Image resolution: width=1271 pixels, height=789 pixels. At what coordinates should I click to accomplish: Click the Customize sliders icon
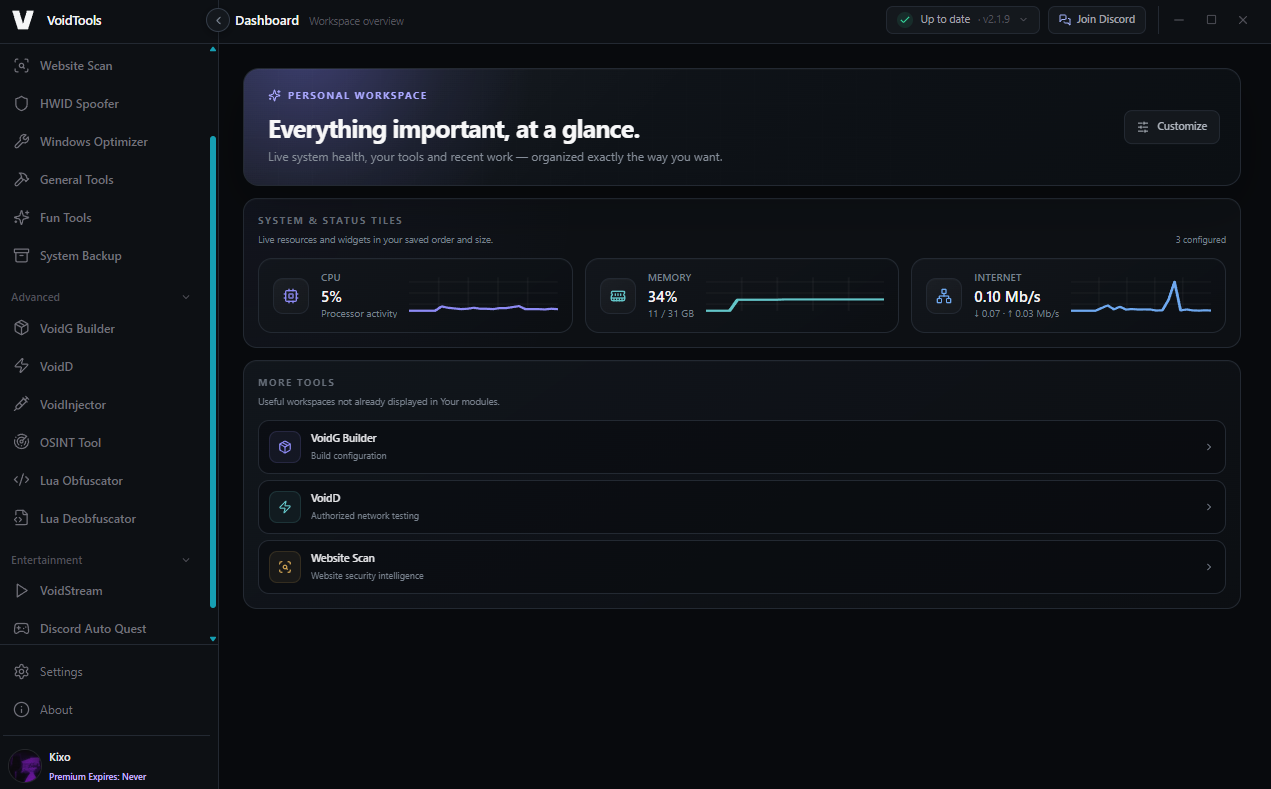pyautogui.click(x=1143, y=127)
